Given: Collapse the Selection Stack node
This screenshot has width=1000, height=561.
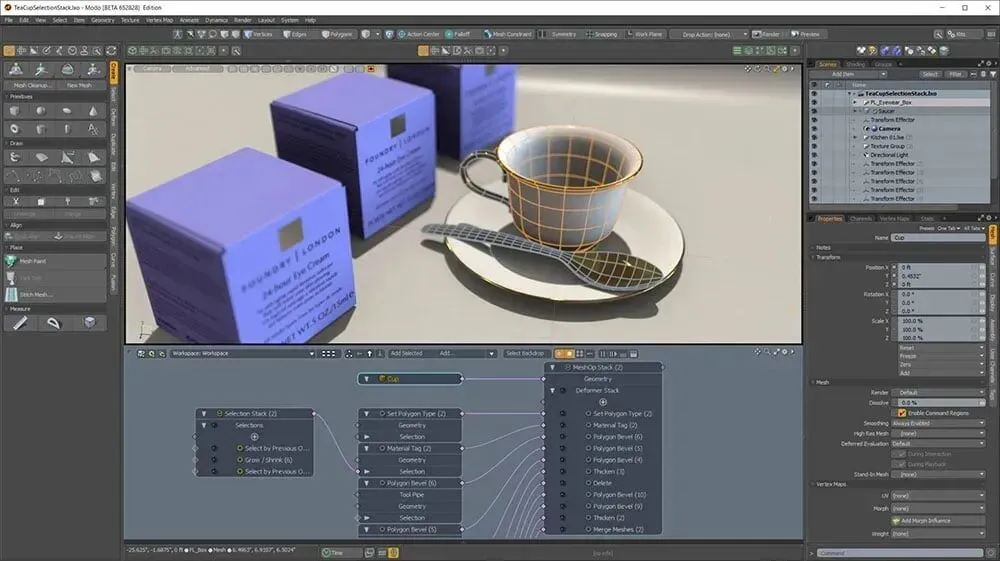Looking at the screenshot, I should point(206,413).
